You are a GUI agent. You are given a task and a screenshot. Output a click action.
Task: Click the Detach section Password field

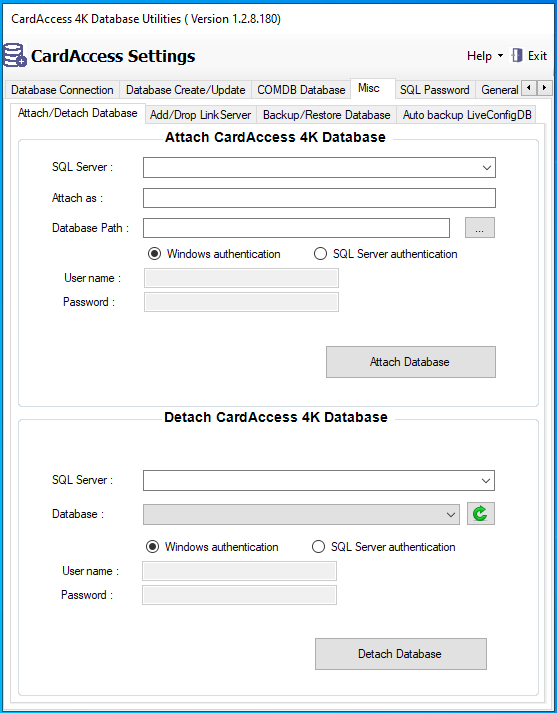click(239, 595)
